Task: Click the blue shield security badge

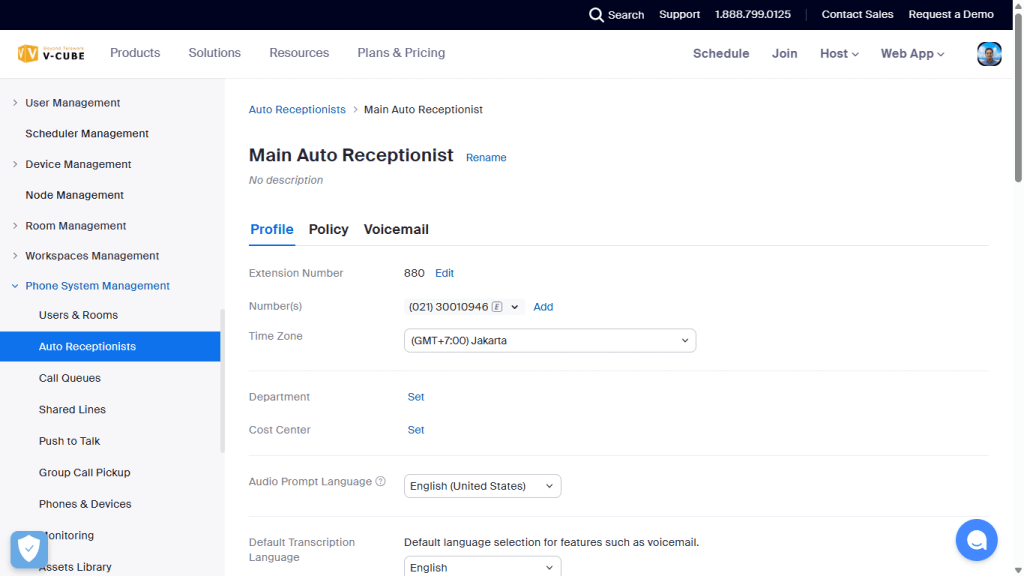Action: (x=29, y=549)
